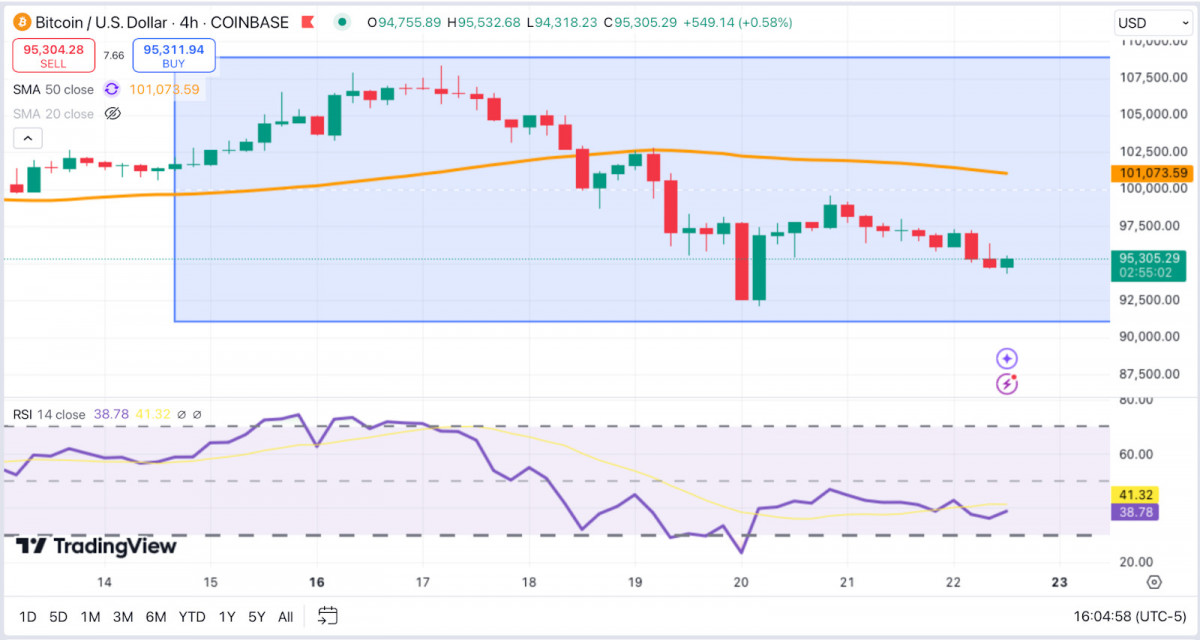1200x640 pixels.
Task: Open the go-to-date calendar icon
Action: pyautogui.click(x=328, y=616)
